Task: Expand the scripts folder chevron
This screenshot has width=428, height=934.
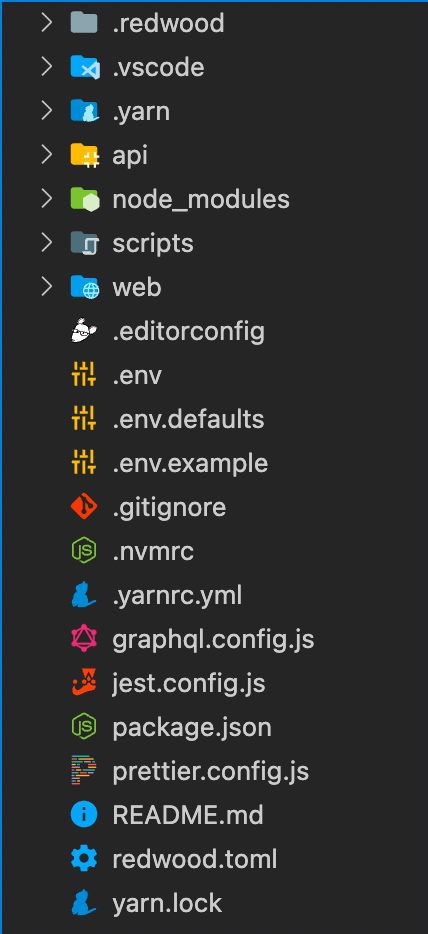Action: point(46,243)
